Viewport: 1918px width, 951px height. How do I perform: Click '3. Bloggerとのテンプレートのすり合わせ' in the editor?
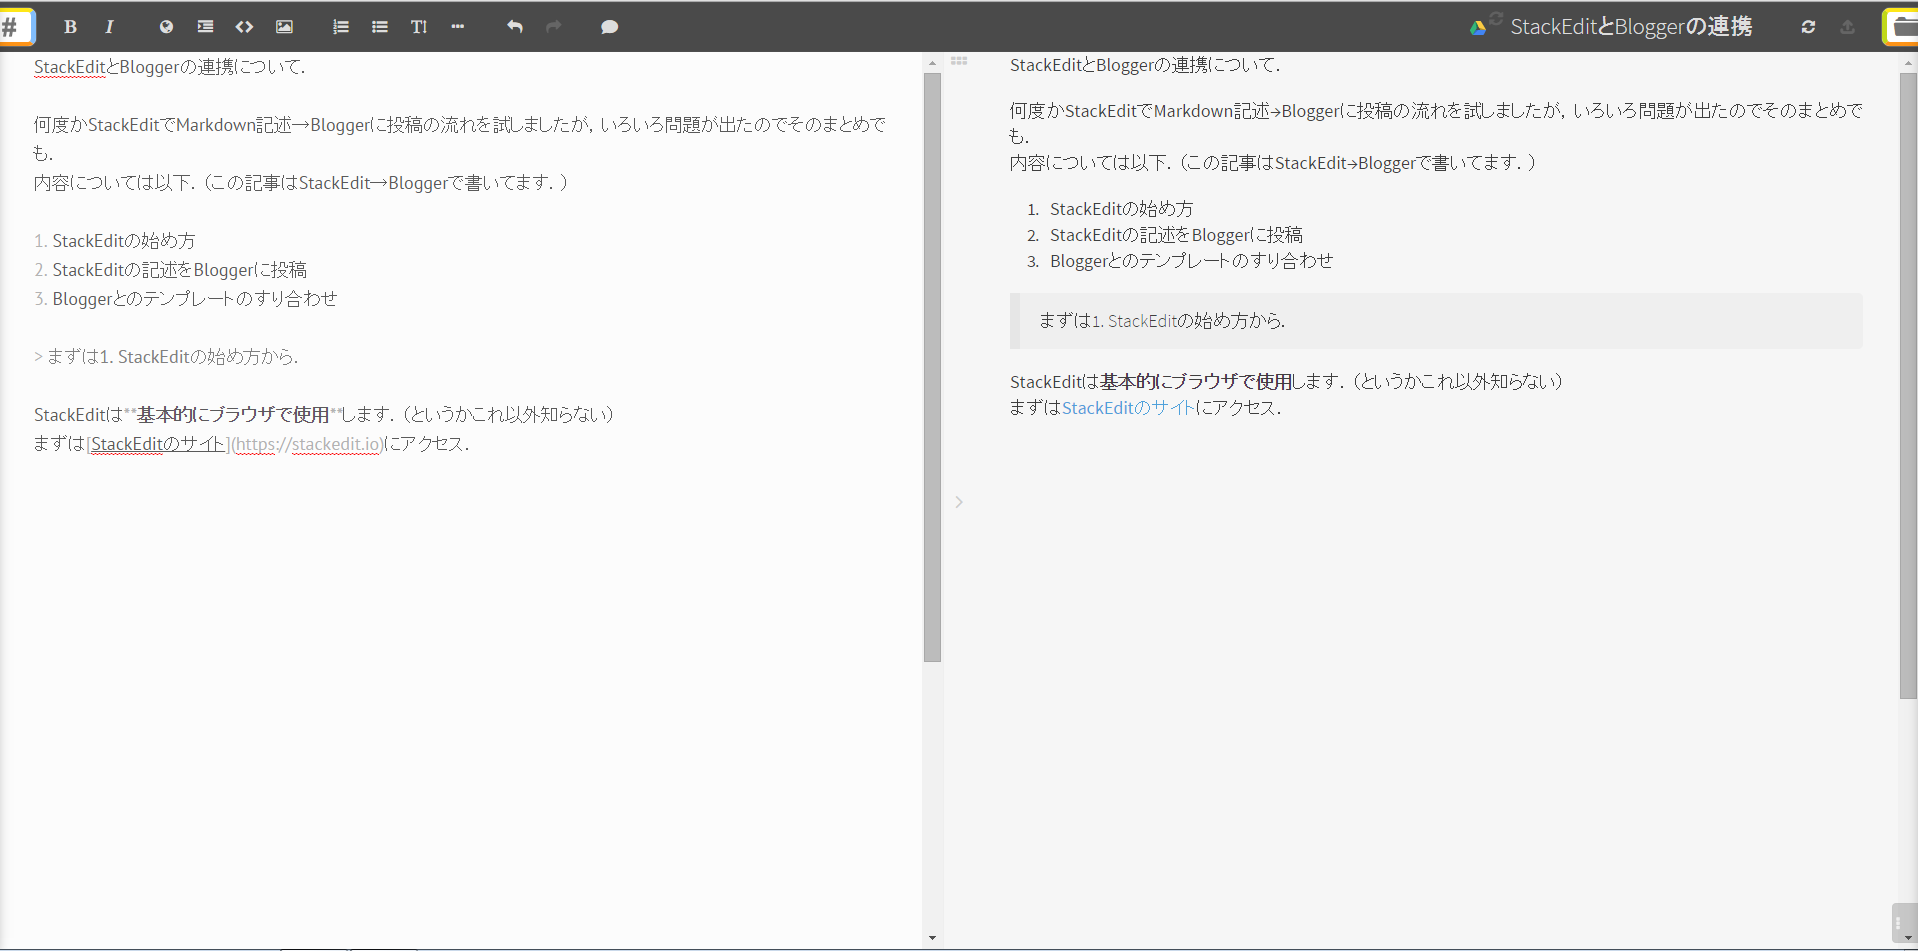[x=186, y=299]
